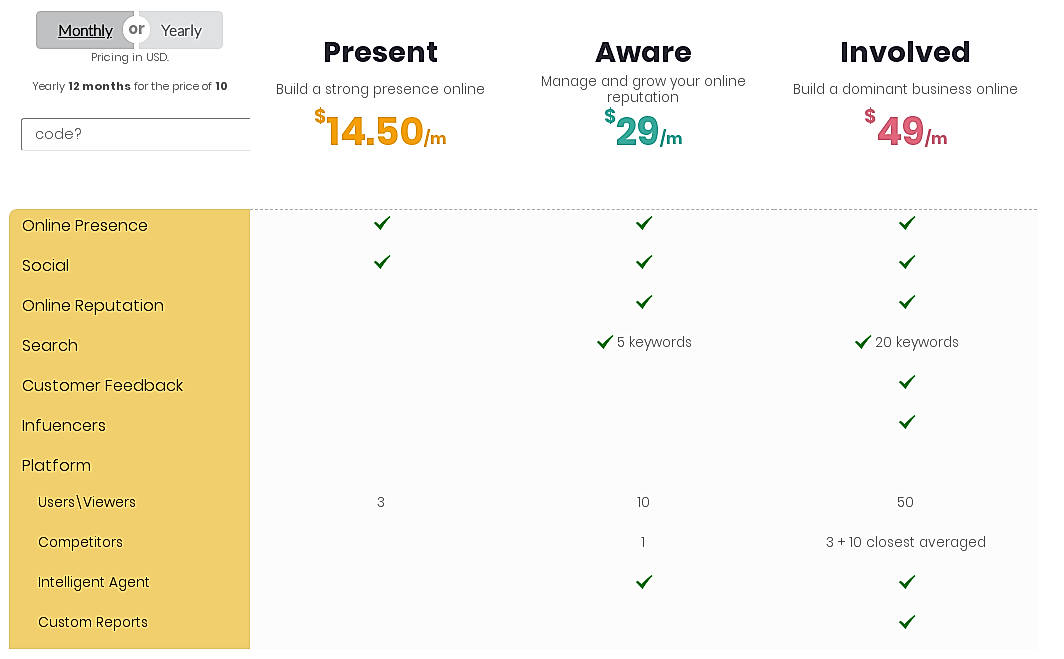This screenshot has height=659, width=1064.
Task: Switch billing to Monthly
Action: click(85, 31)
